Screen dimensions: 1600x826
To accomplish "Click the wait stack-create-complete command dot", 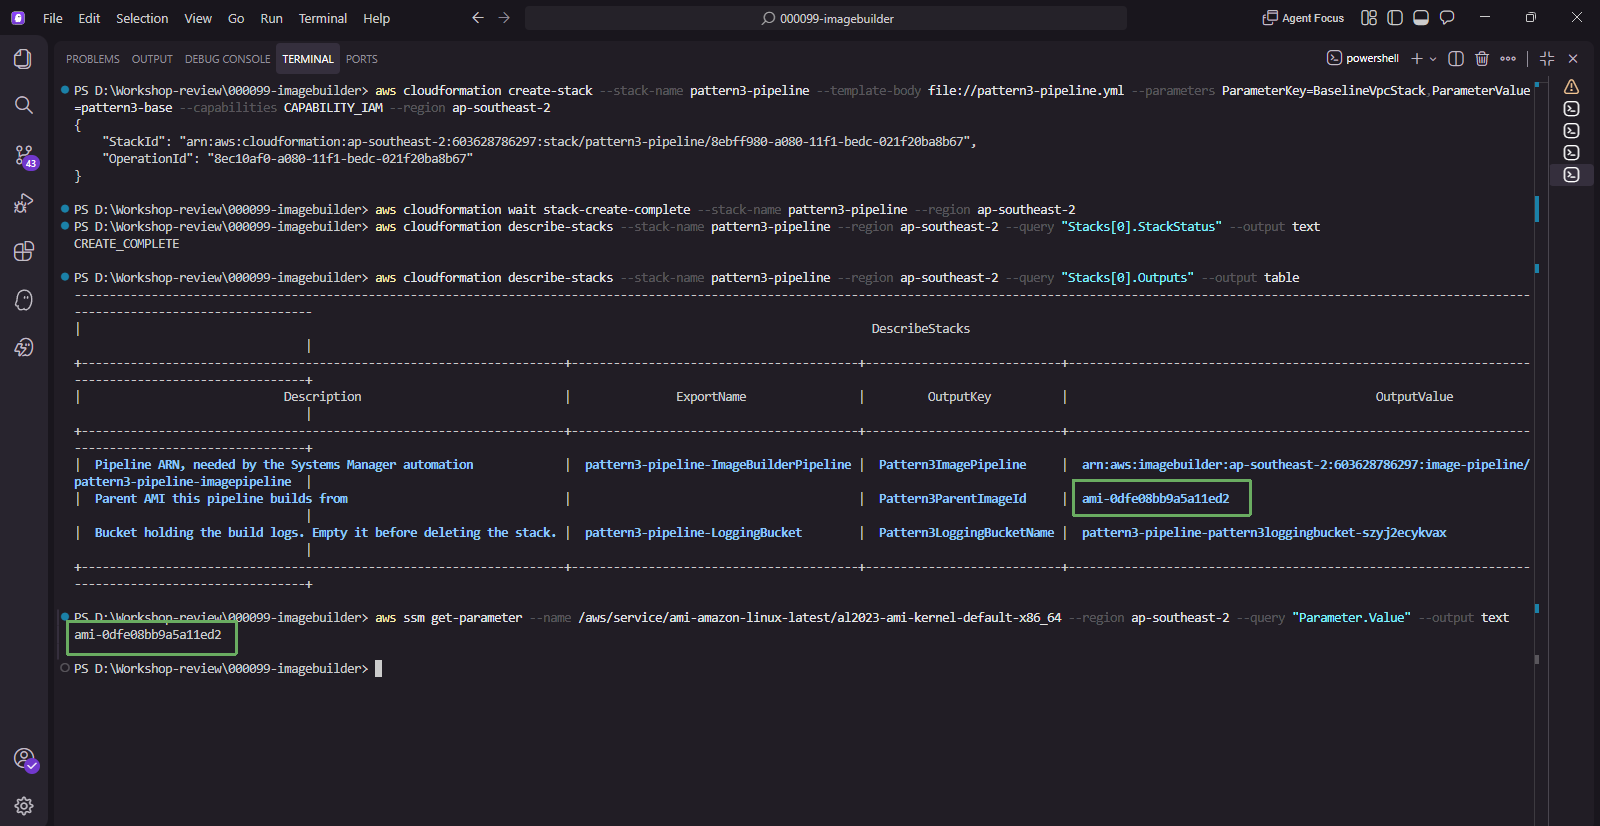I will [x=65, y=209].
